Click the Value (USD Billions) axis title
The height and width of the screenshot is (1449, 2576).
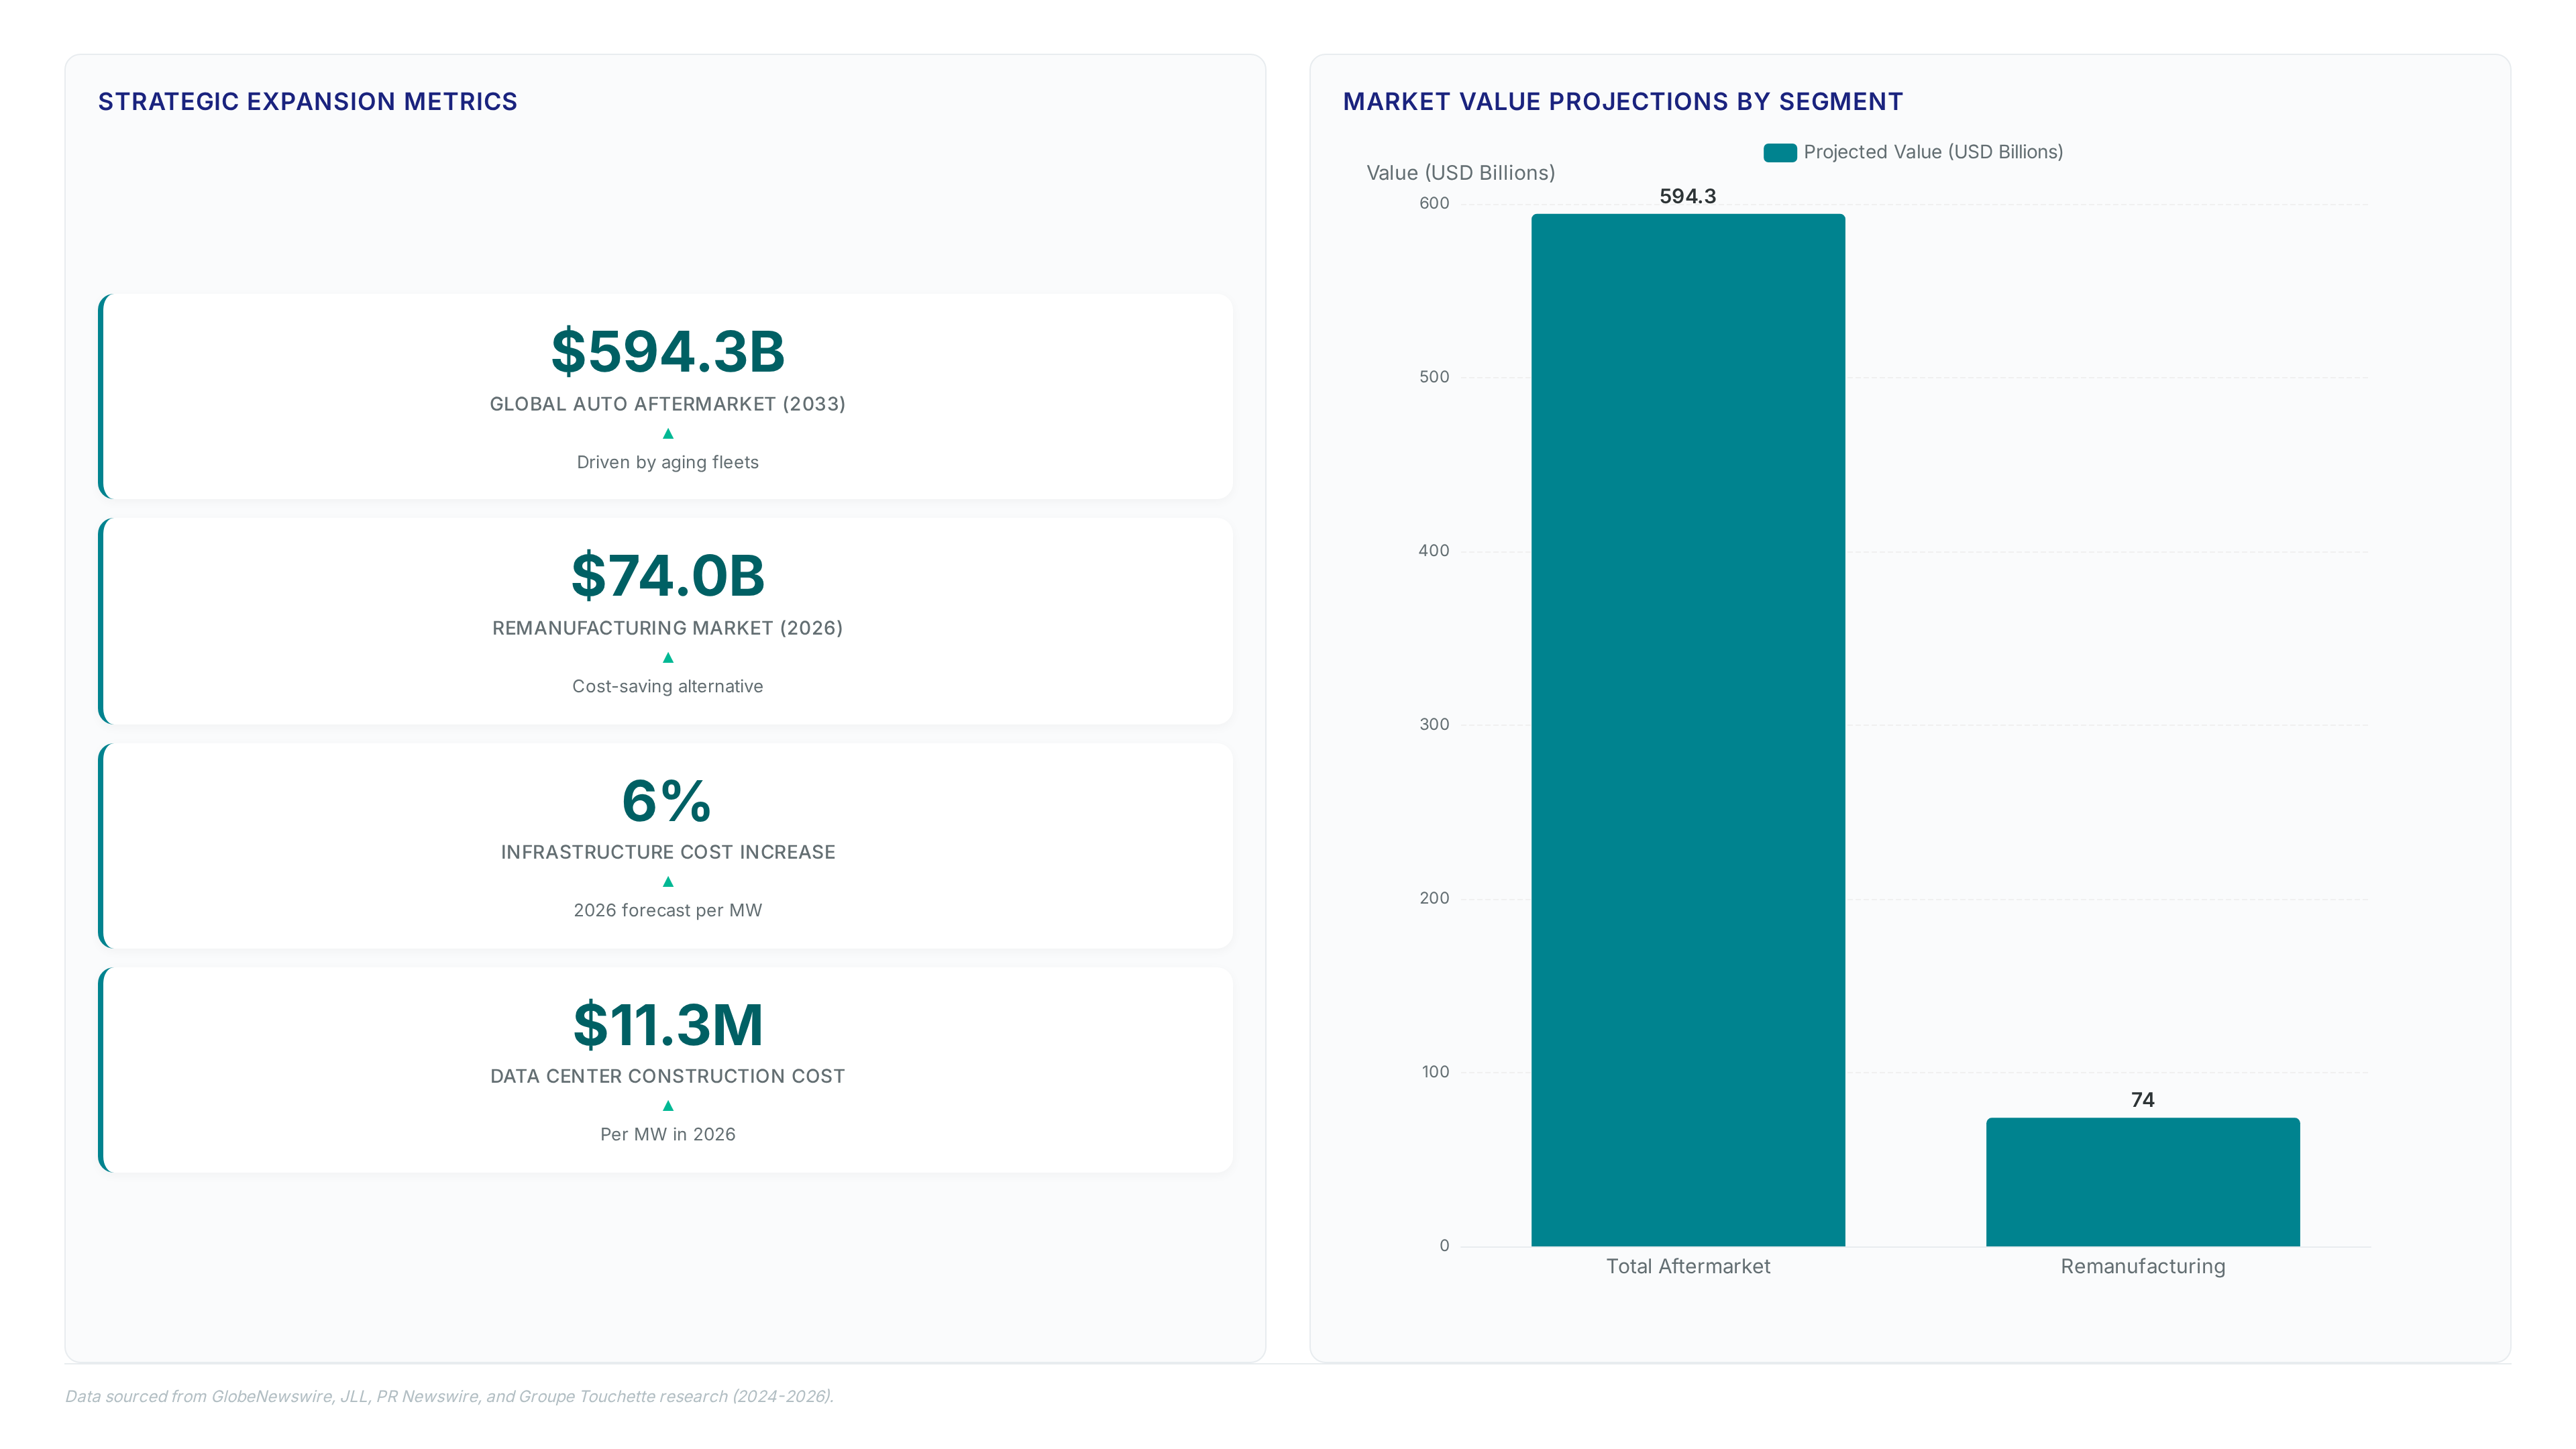[1461, 173]
